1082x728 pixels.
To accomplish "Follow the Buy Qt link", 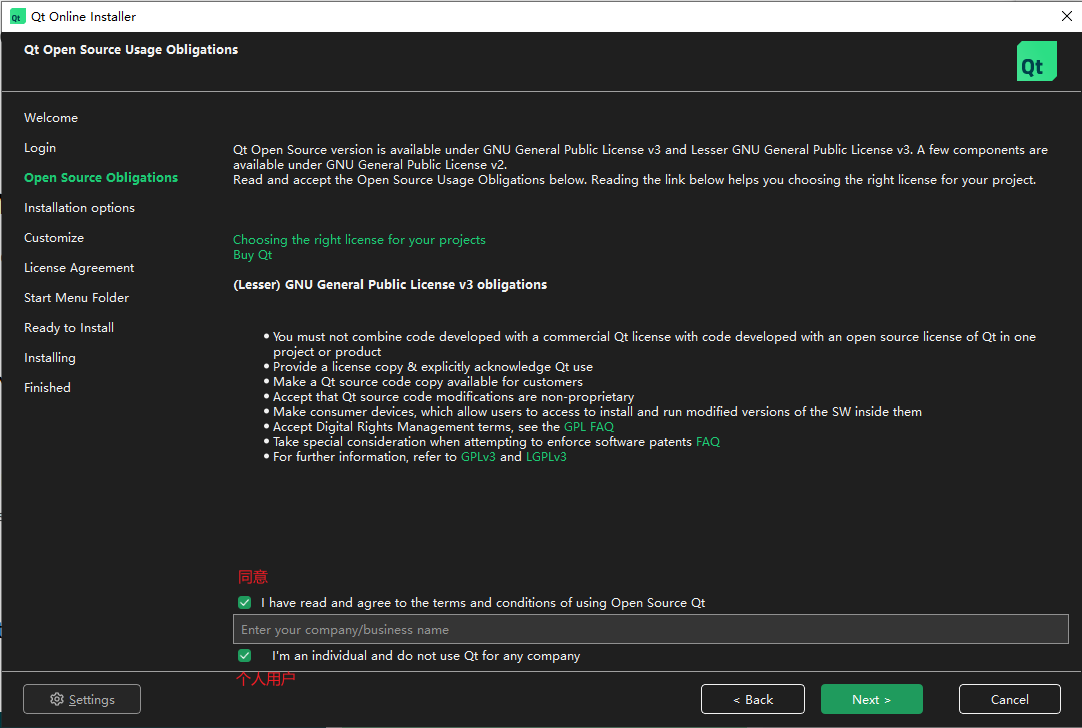I will click(x=252, y=255).
